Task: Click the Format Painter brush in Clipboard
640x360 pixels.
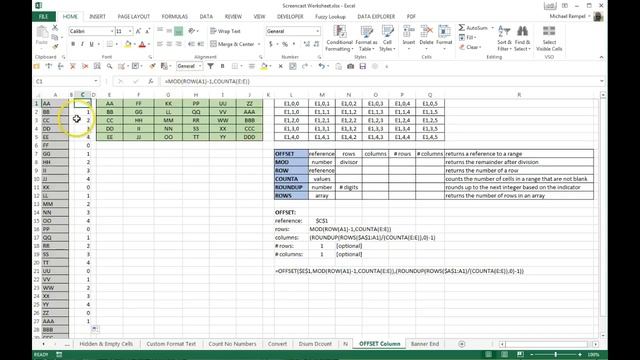Action: click(55, 47)
